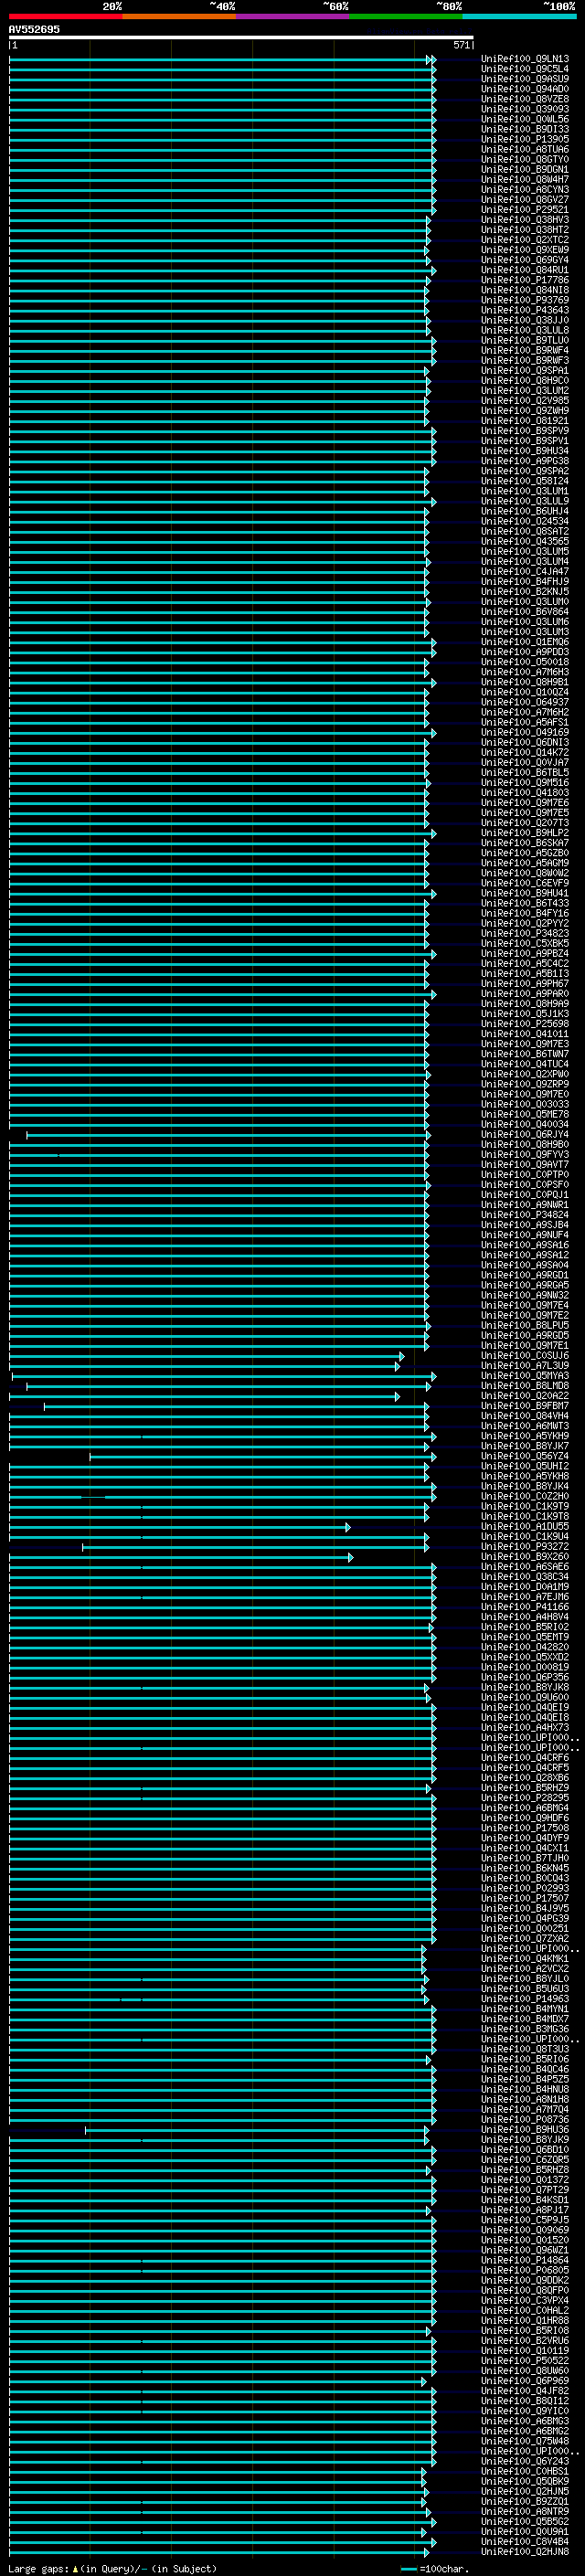Open hit UniRef100_O42820
Screen dimensions: 585x2576
(x=525, y=1647)
